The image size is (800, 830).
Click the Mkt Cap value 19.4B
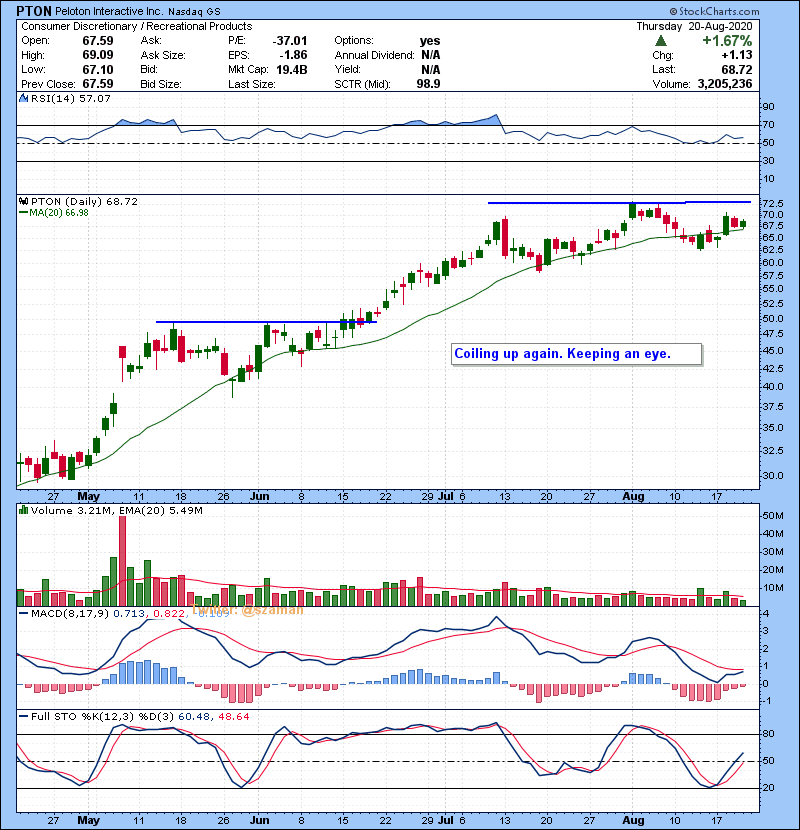coord(291,69)
